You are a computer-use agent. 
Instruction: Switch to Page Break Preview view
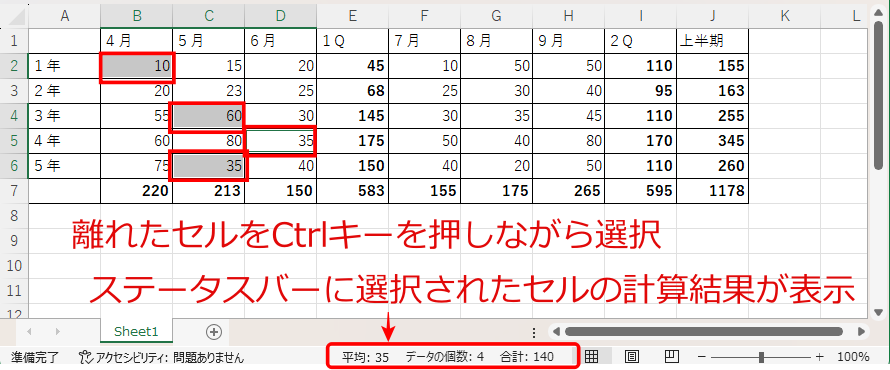(672, 356)
